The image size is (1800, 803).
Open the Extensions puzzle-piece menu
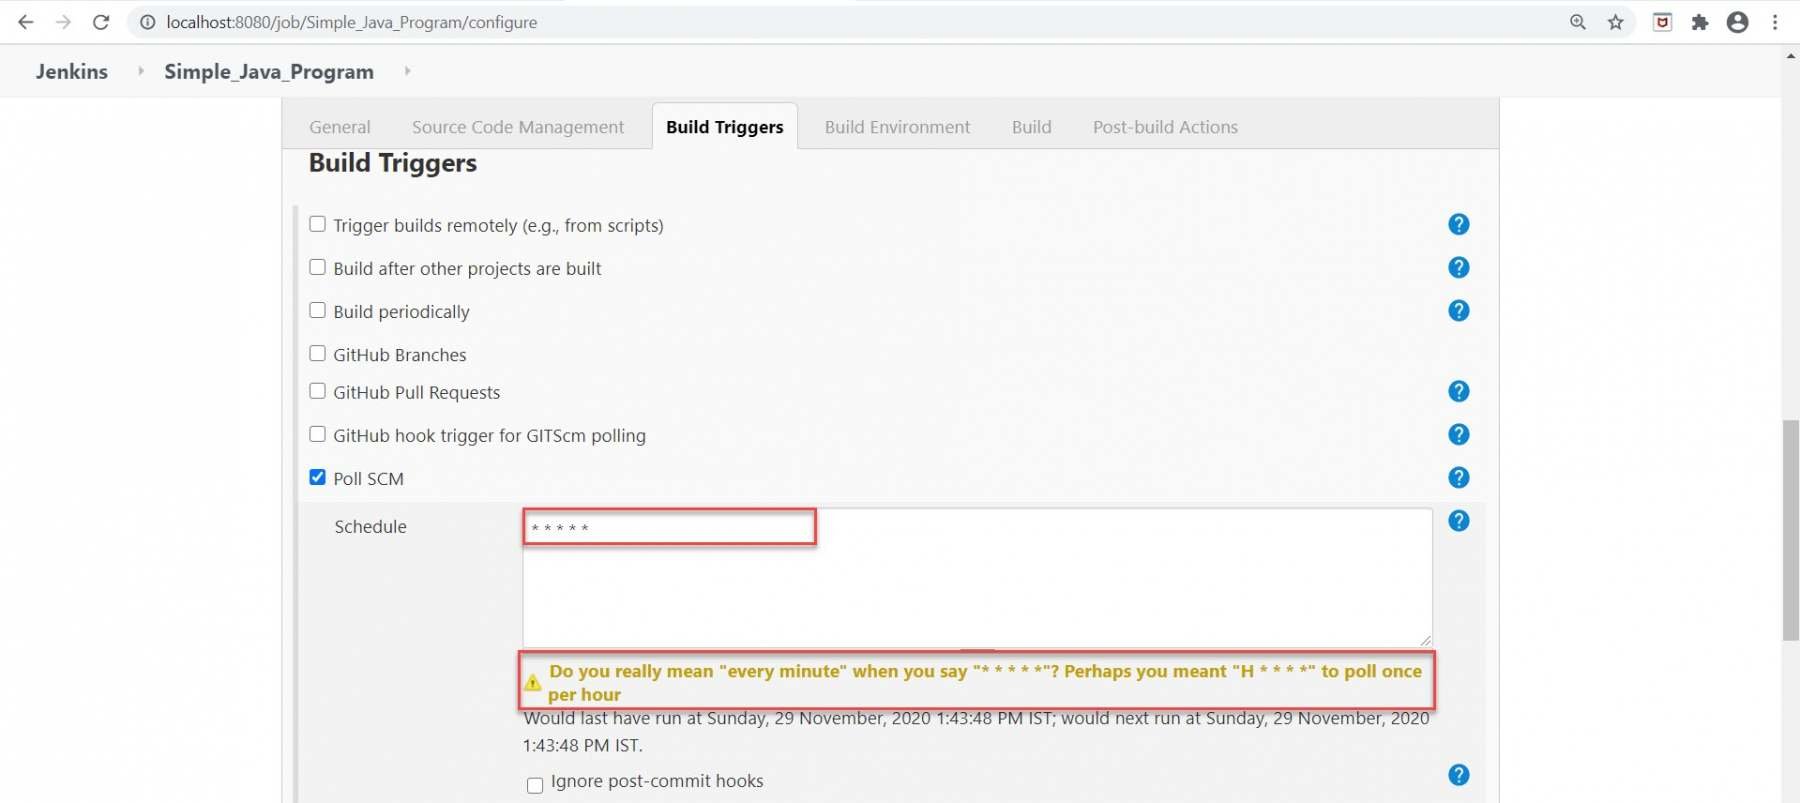[x=1700, y=22]
